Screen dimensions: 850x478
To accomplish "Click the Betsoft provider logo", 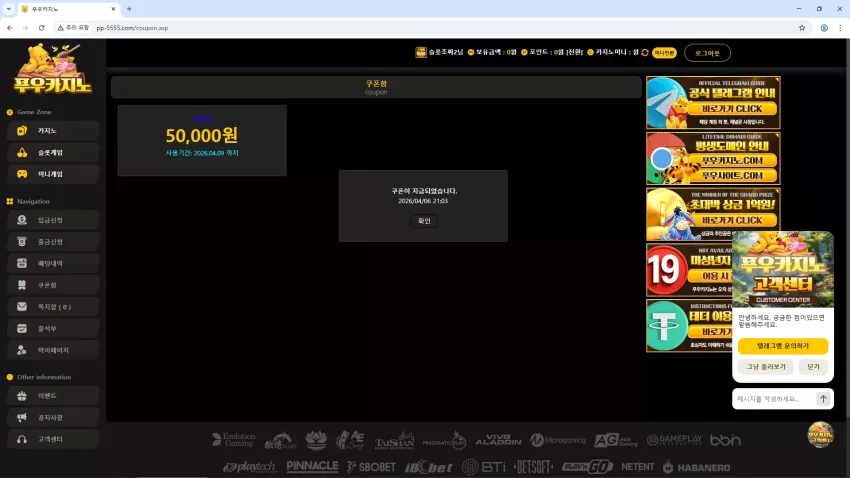I will [533, 467].
